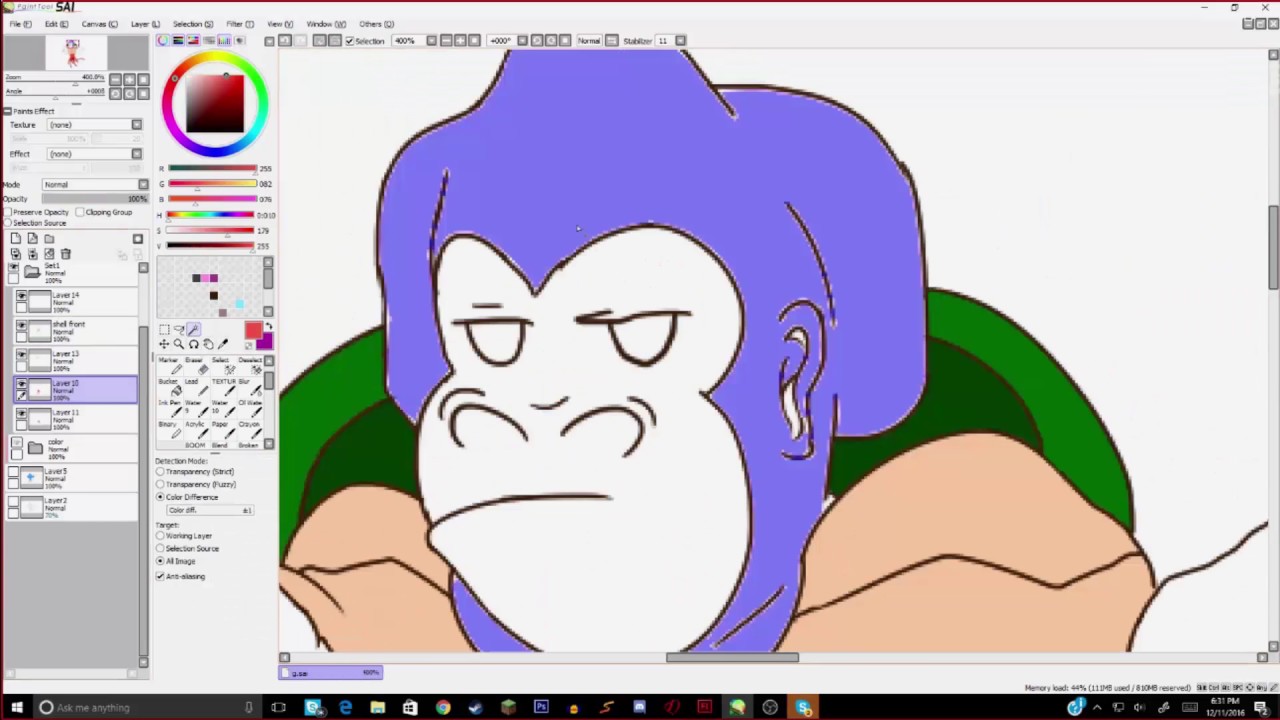Image resolution: width=1280 pixels, height=720 pixels.
Task: Hide Layer 11 visibility eye
Action: click(x=21, y=413)
